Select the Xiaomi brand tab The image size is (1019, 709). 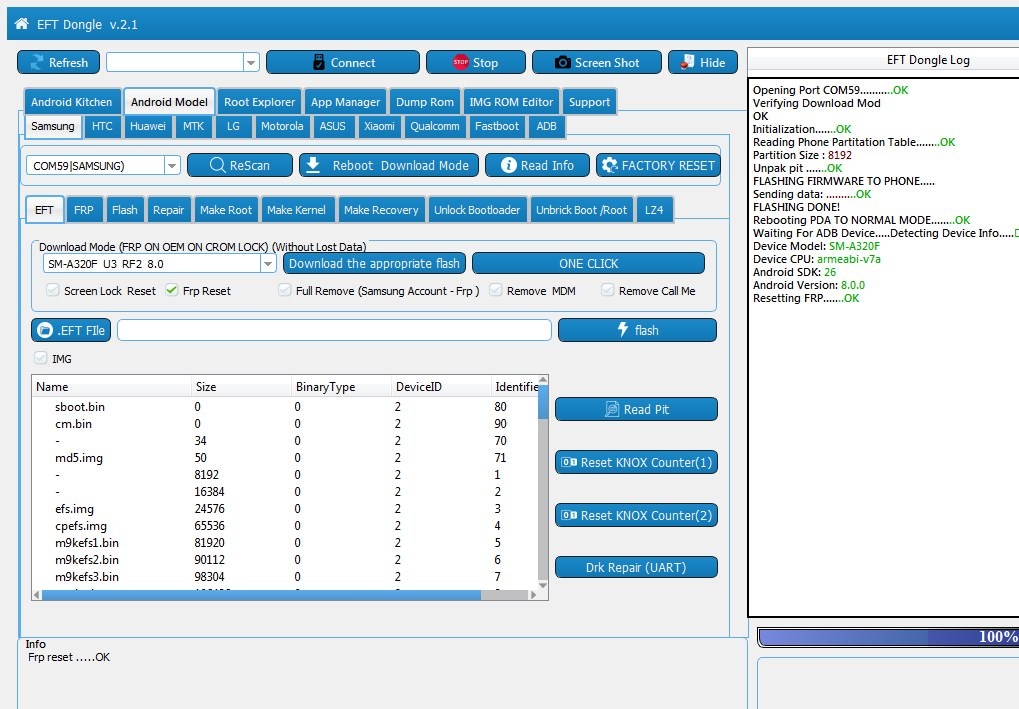pyautogui.click(x=379, y=126)
